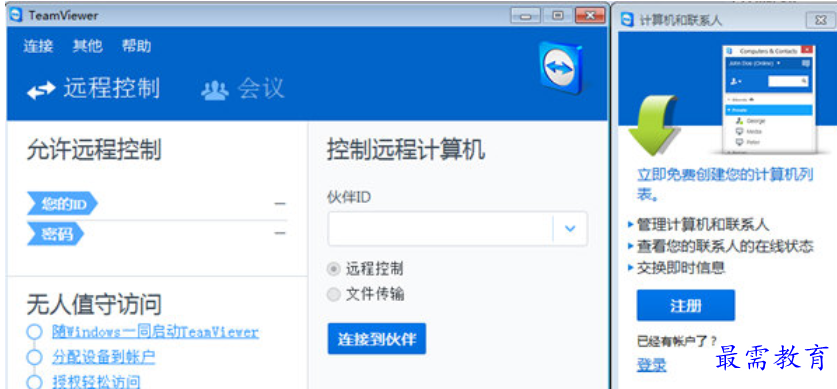837x389 pixels.
Task: Click circle beside 分配设备到帐户
Action: (x=34, y=357)
